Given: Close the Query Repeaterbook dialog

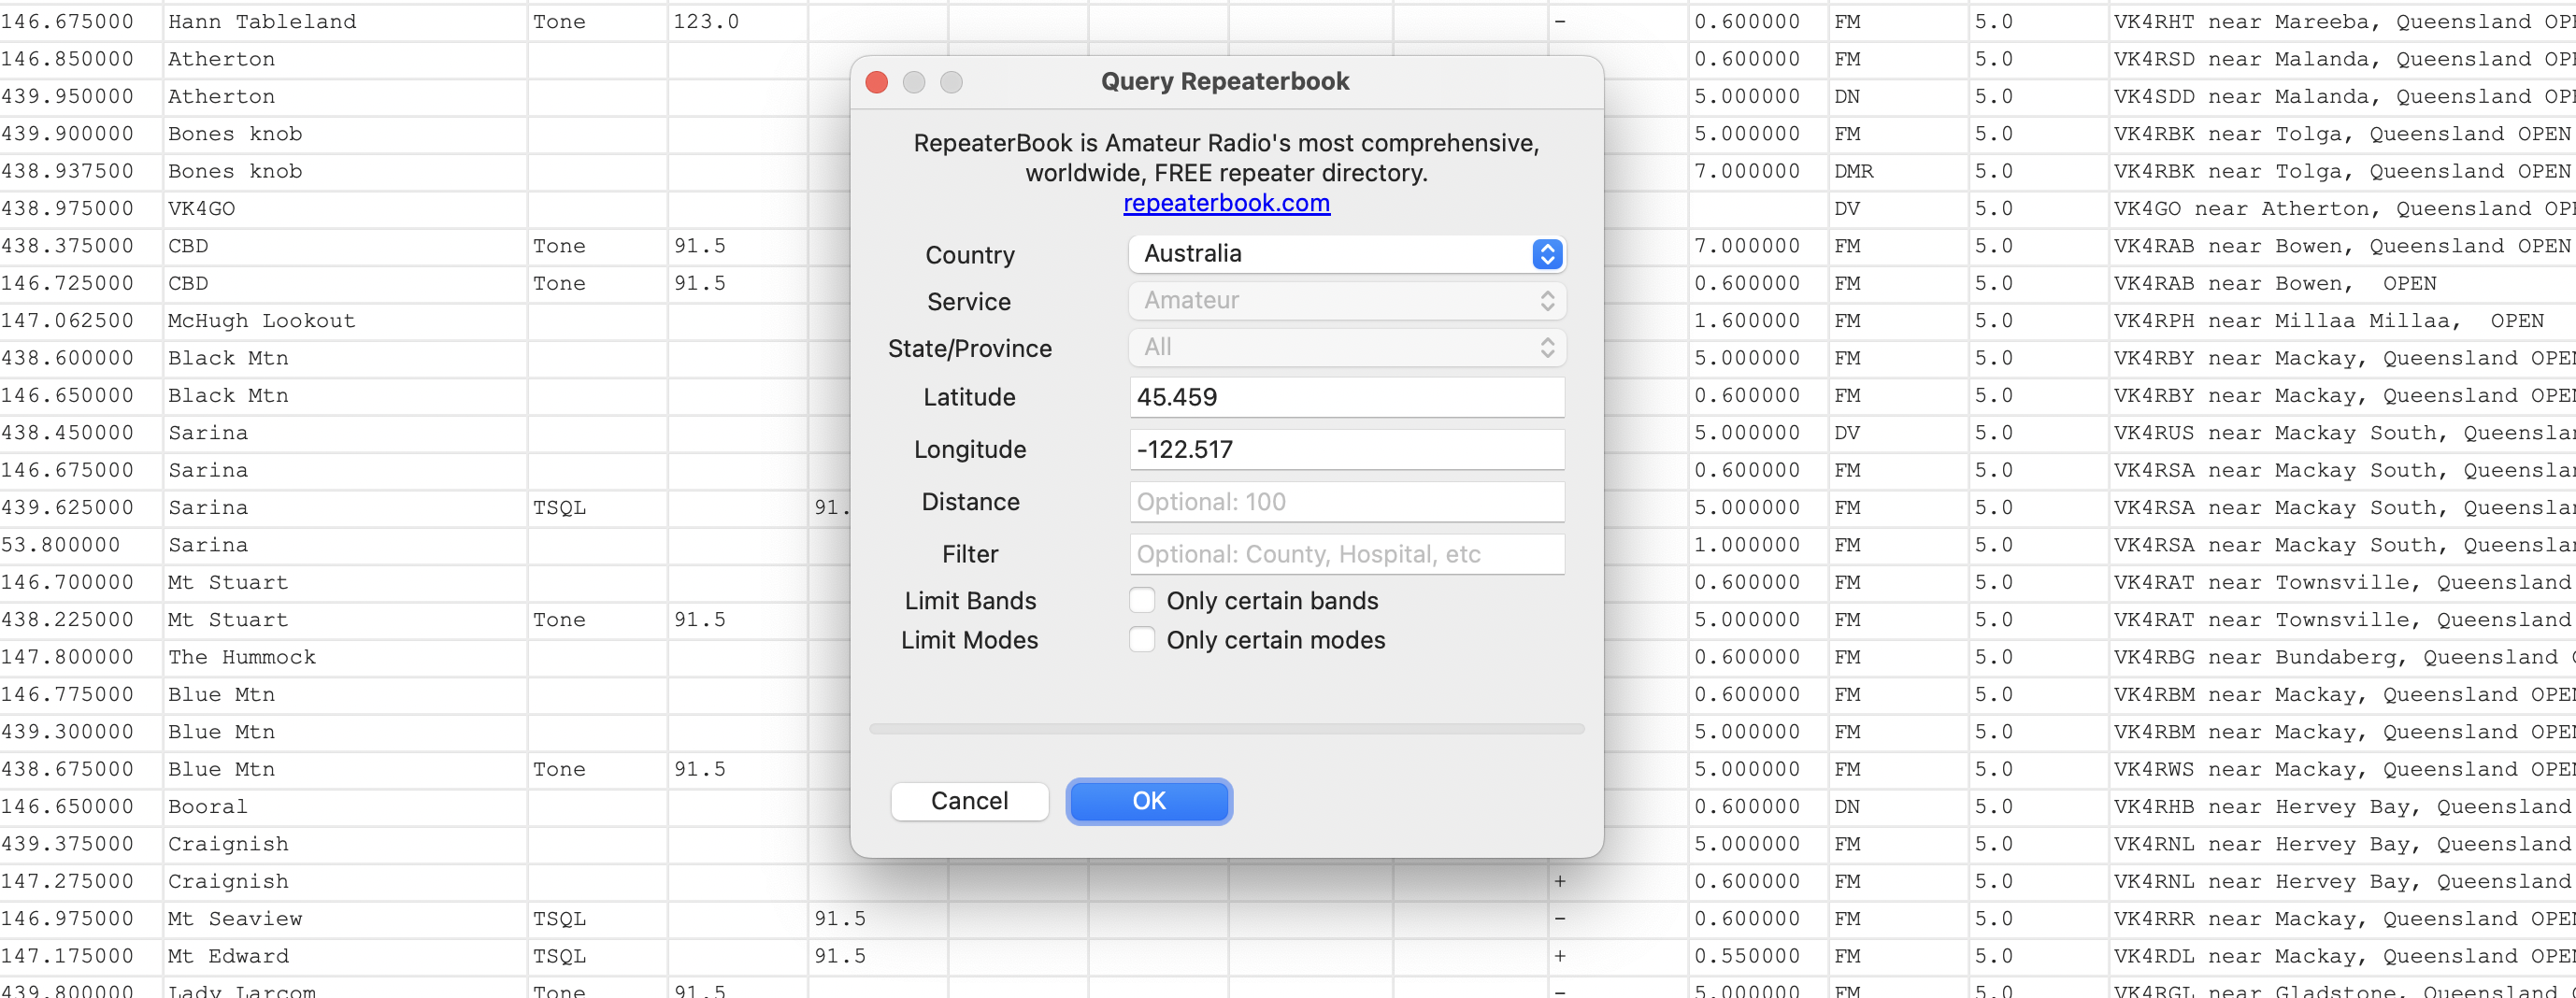Looking at the screenshot, I should (x=877, y=82).
